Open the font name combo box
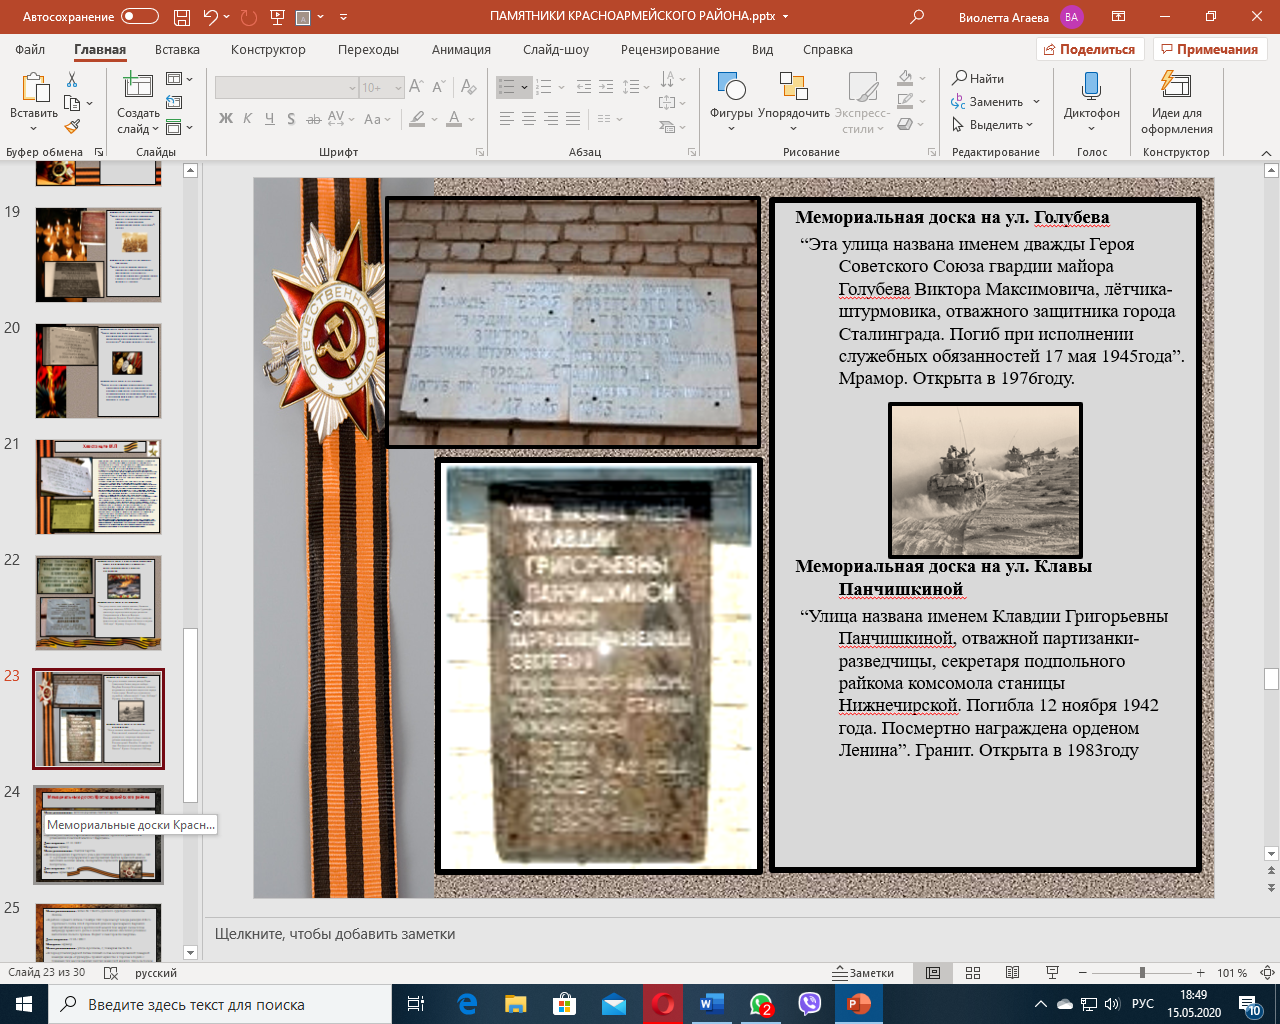Viewport: 1280px width, 1024px height. pos(286,88)
